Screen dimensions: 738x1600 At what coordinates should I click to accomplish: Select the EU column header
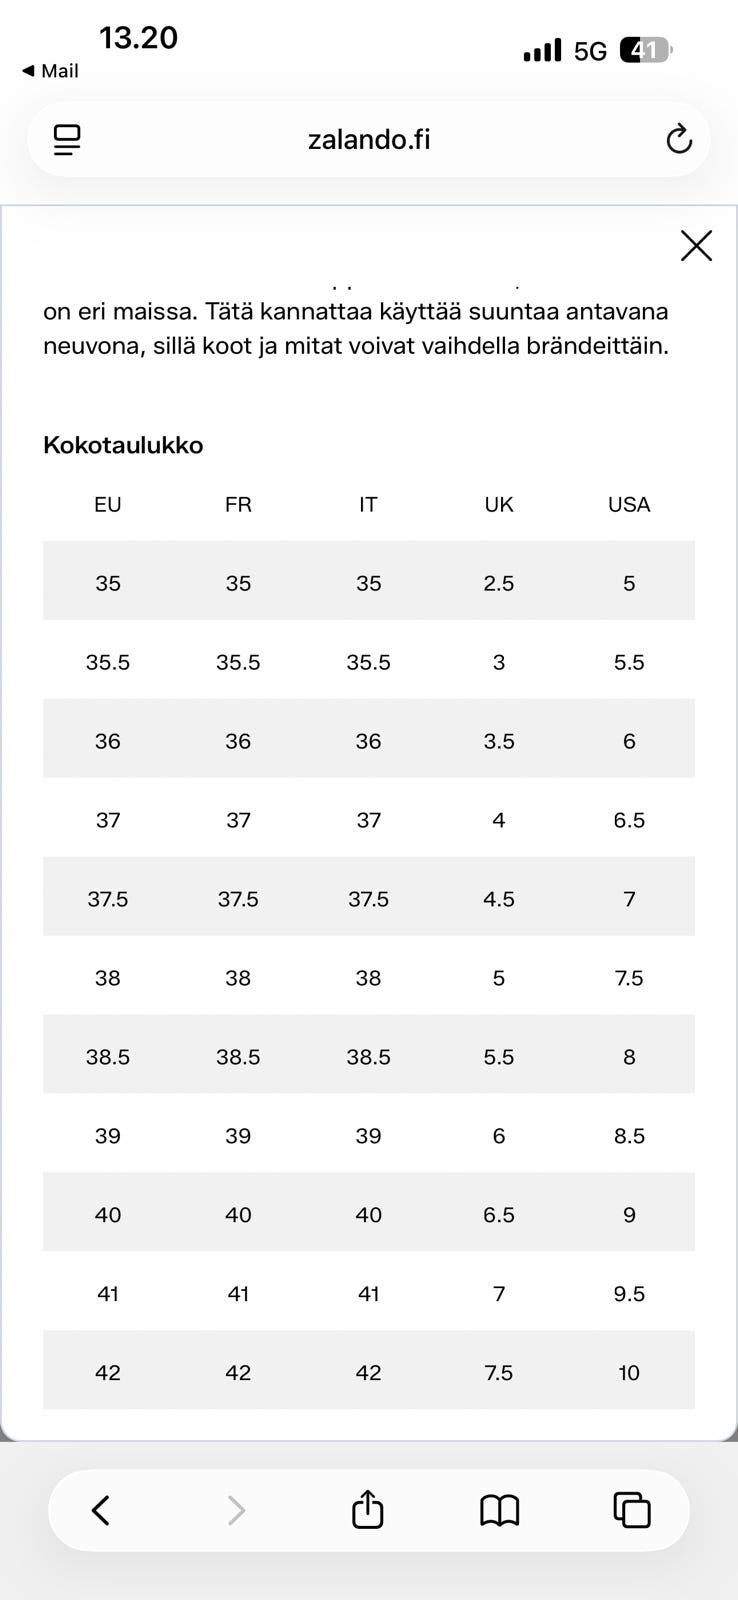point(108,504)
